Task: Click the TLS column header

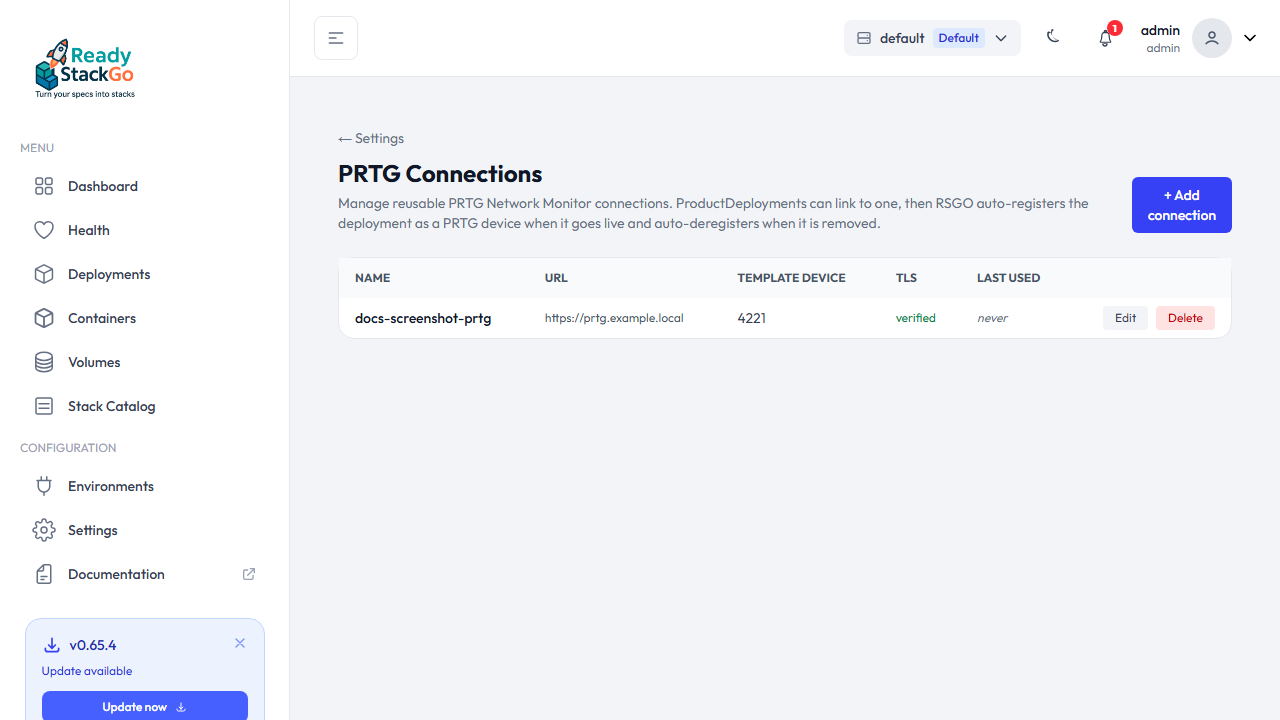Action: [x=906, y=278]
